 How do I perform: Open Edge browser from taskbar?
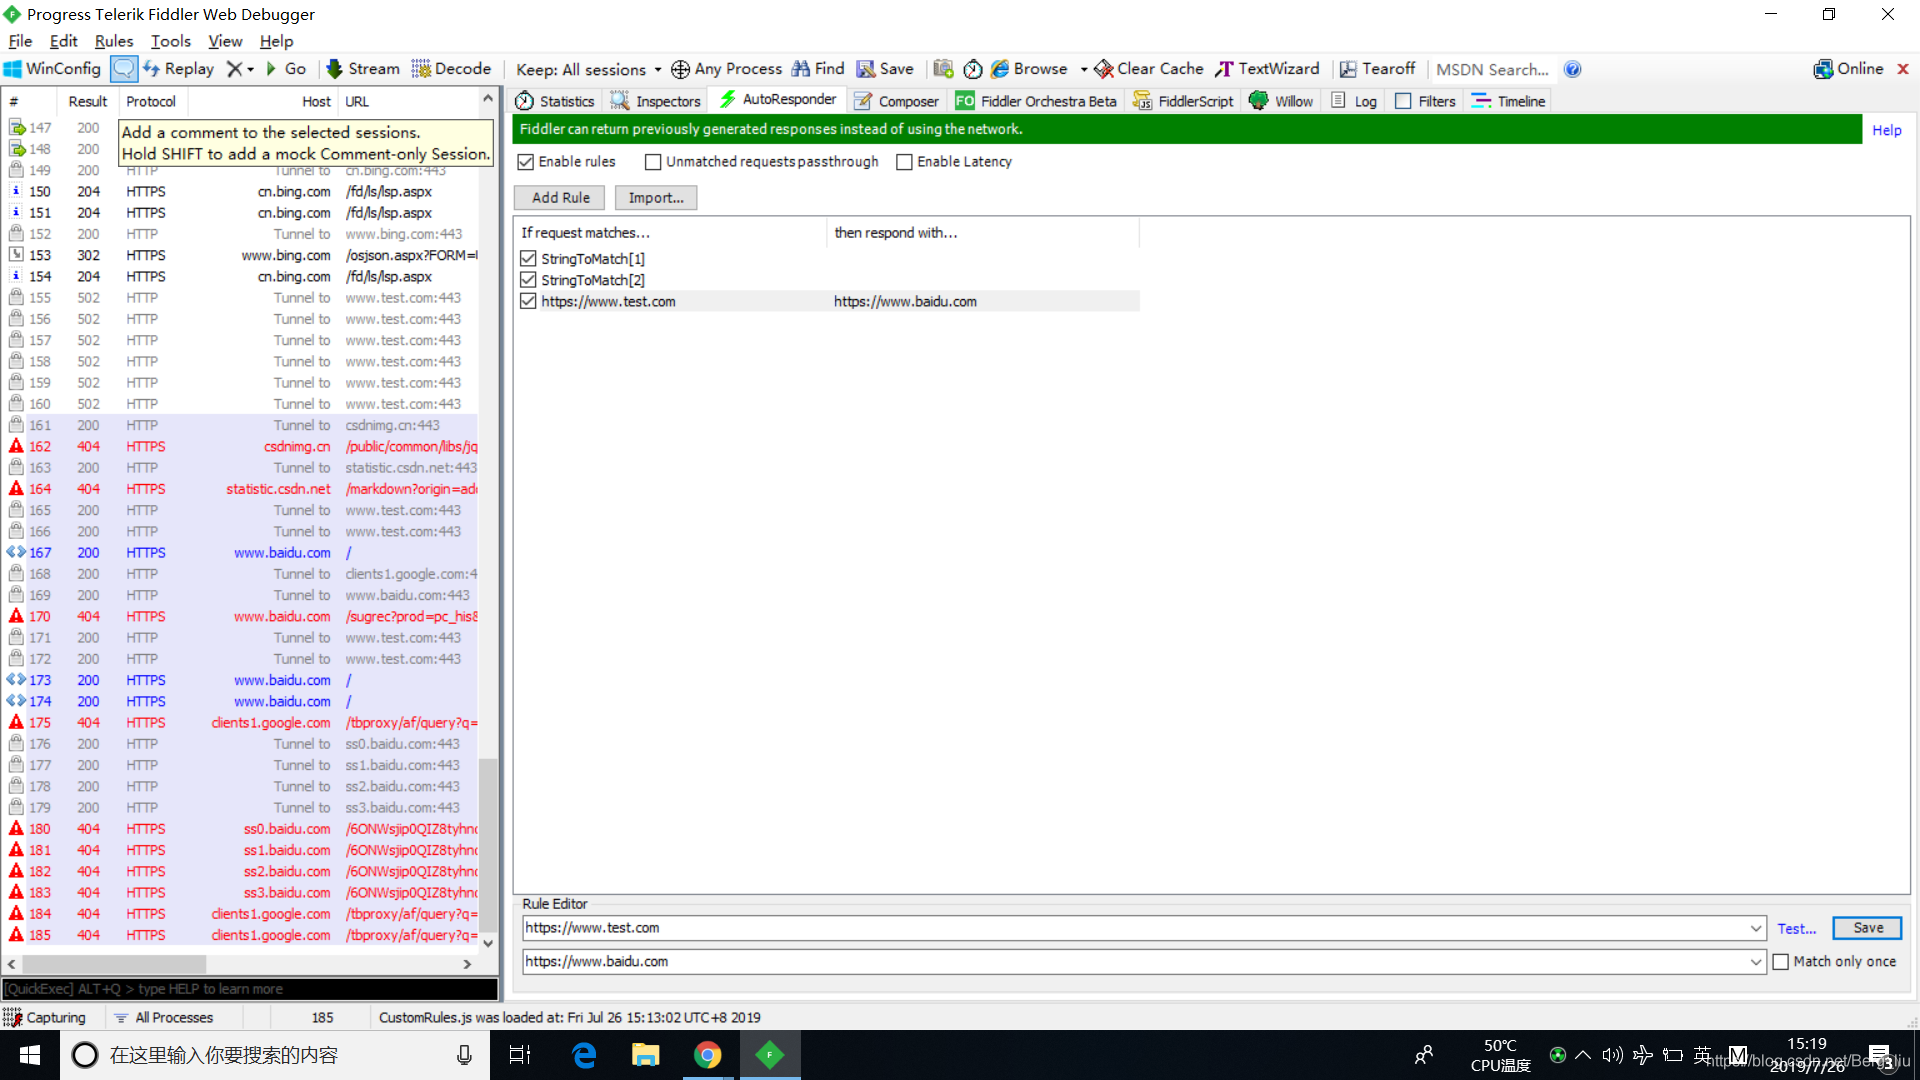pos(584,1055)
